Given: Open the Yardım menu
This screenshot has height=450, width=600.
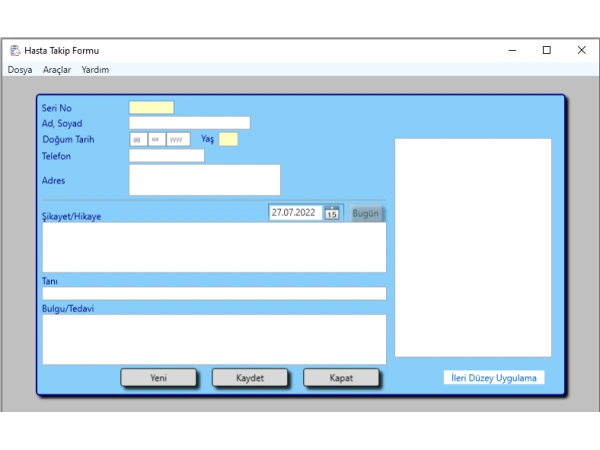Looking at the screenshot, I should tap(96, 70).
